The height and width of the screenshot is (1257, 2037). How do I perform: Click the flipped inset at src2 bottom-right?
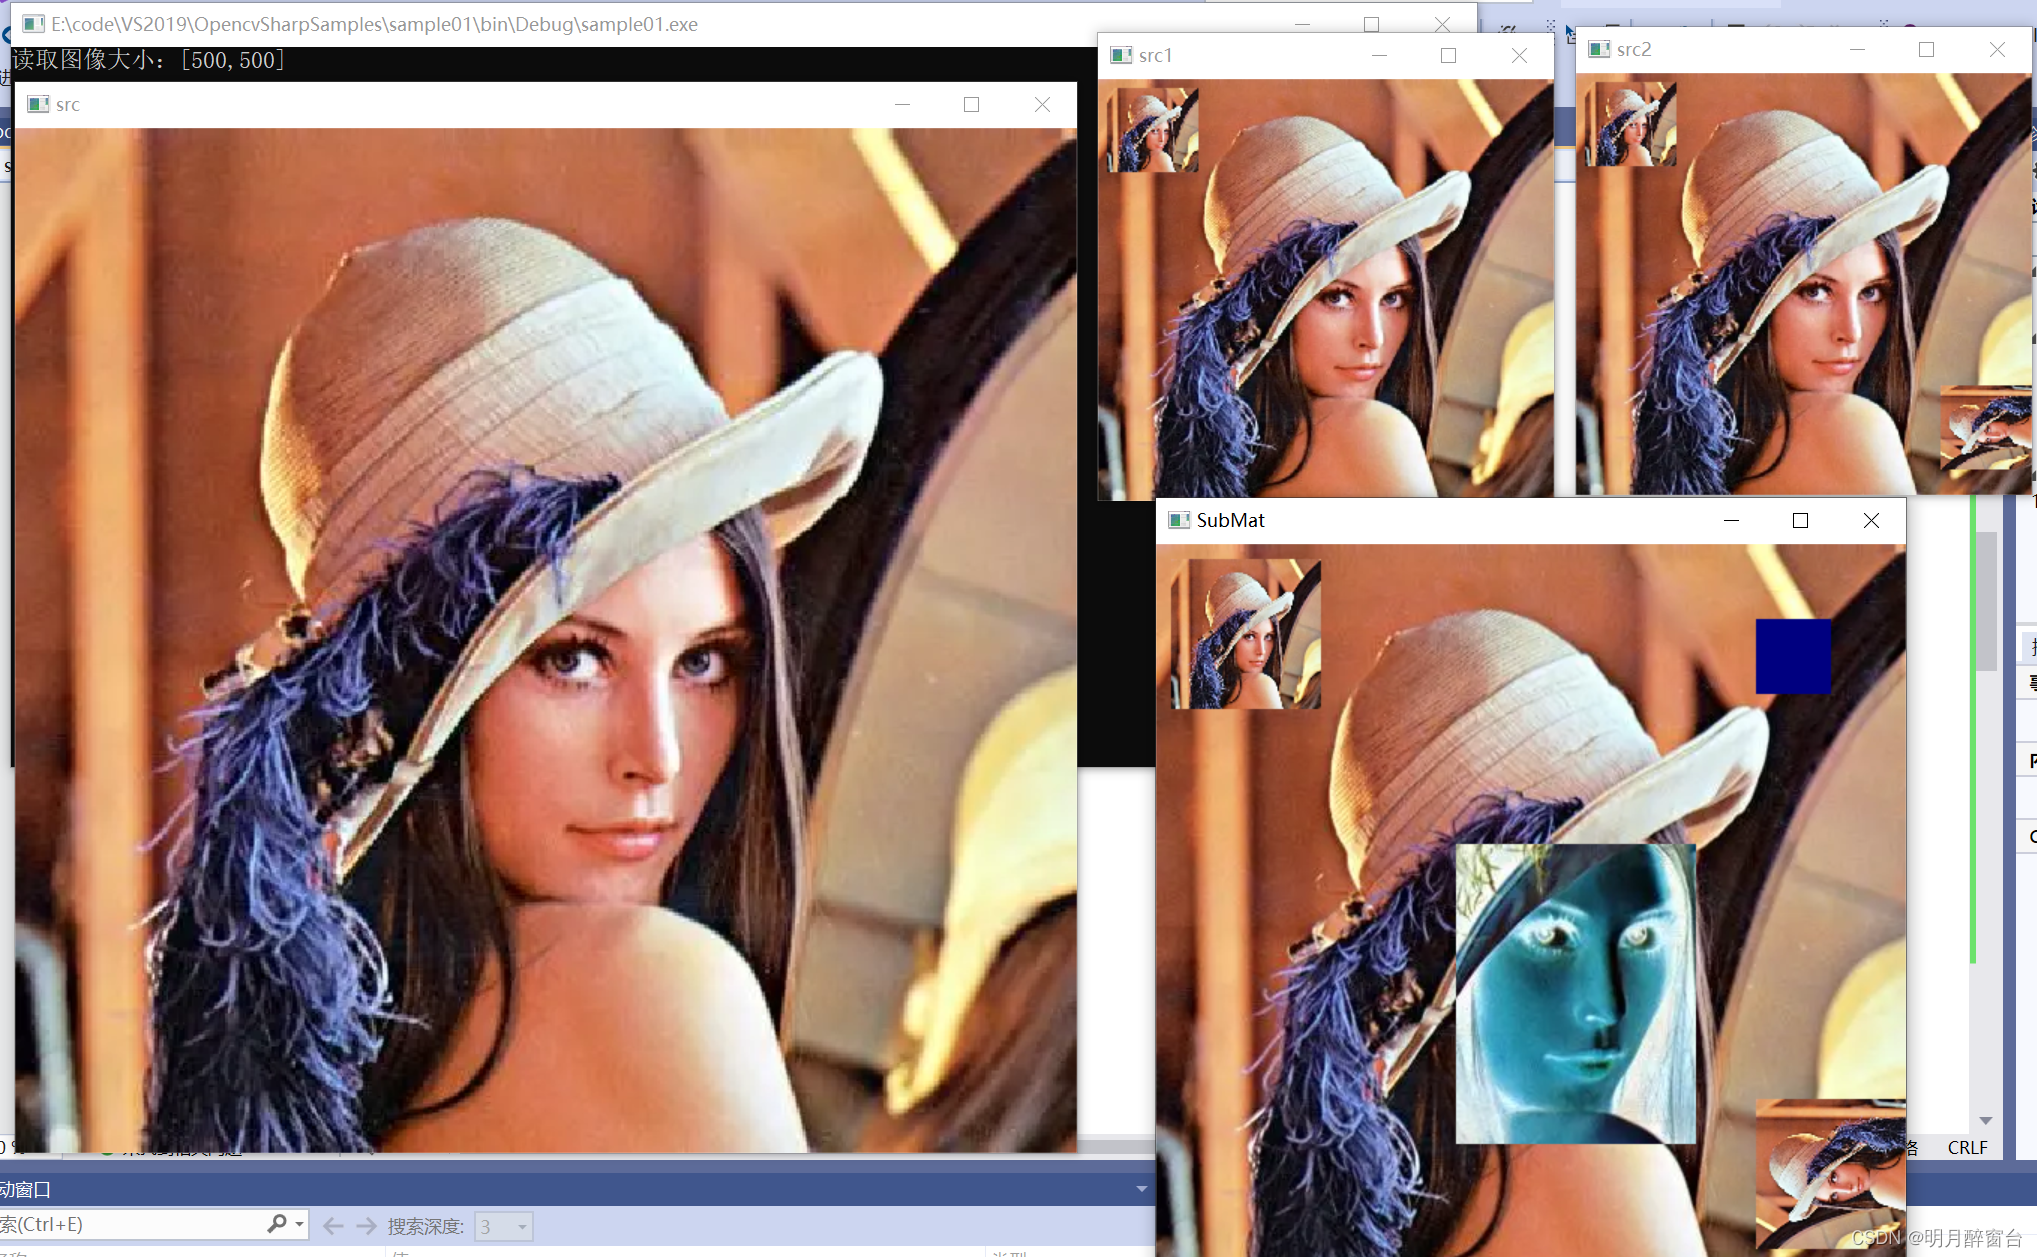click(1985, 427)
